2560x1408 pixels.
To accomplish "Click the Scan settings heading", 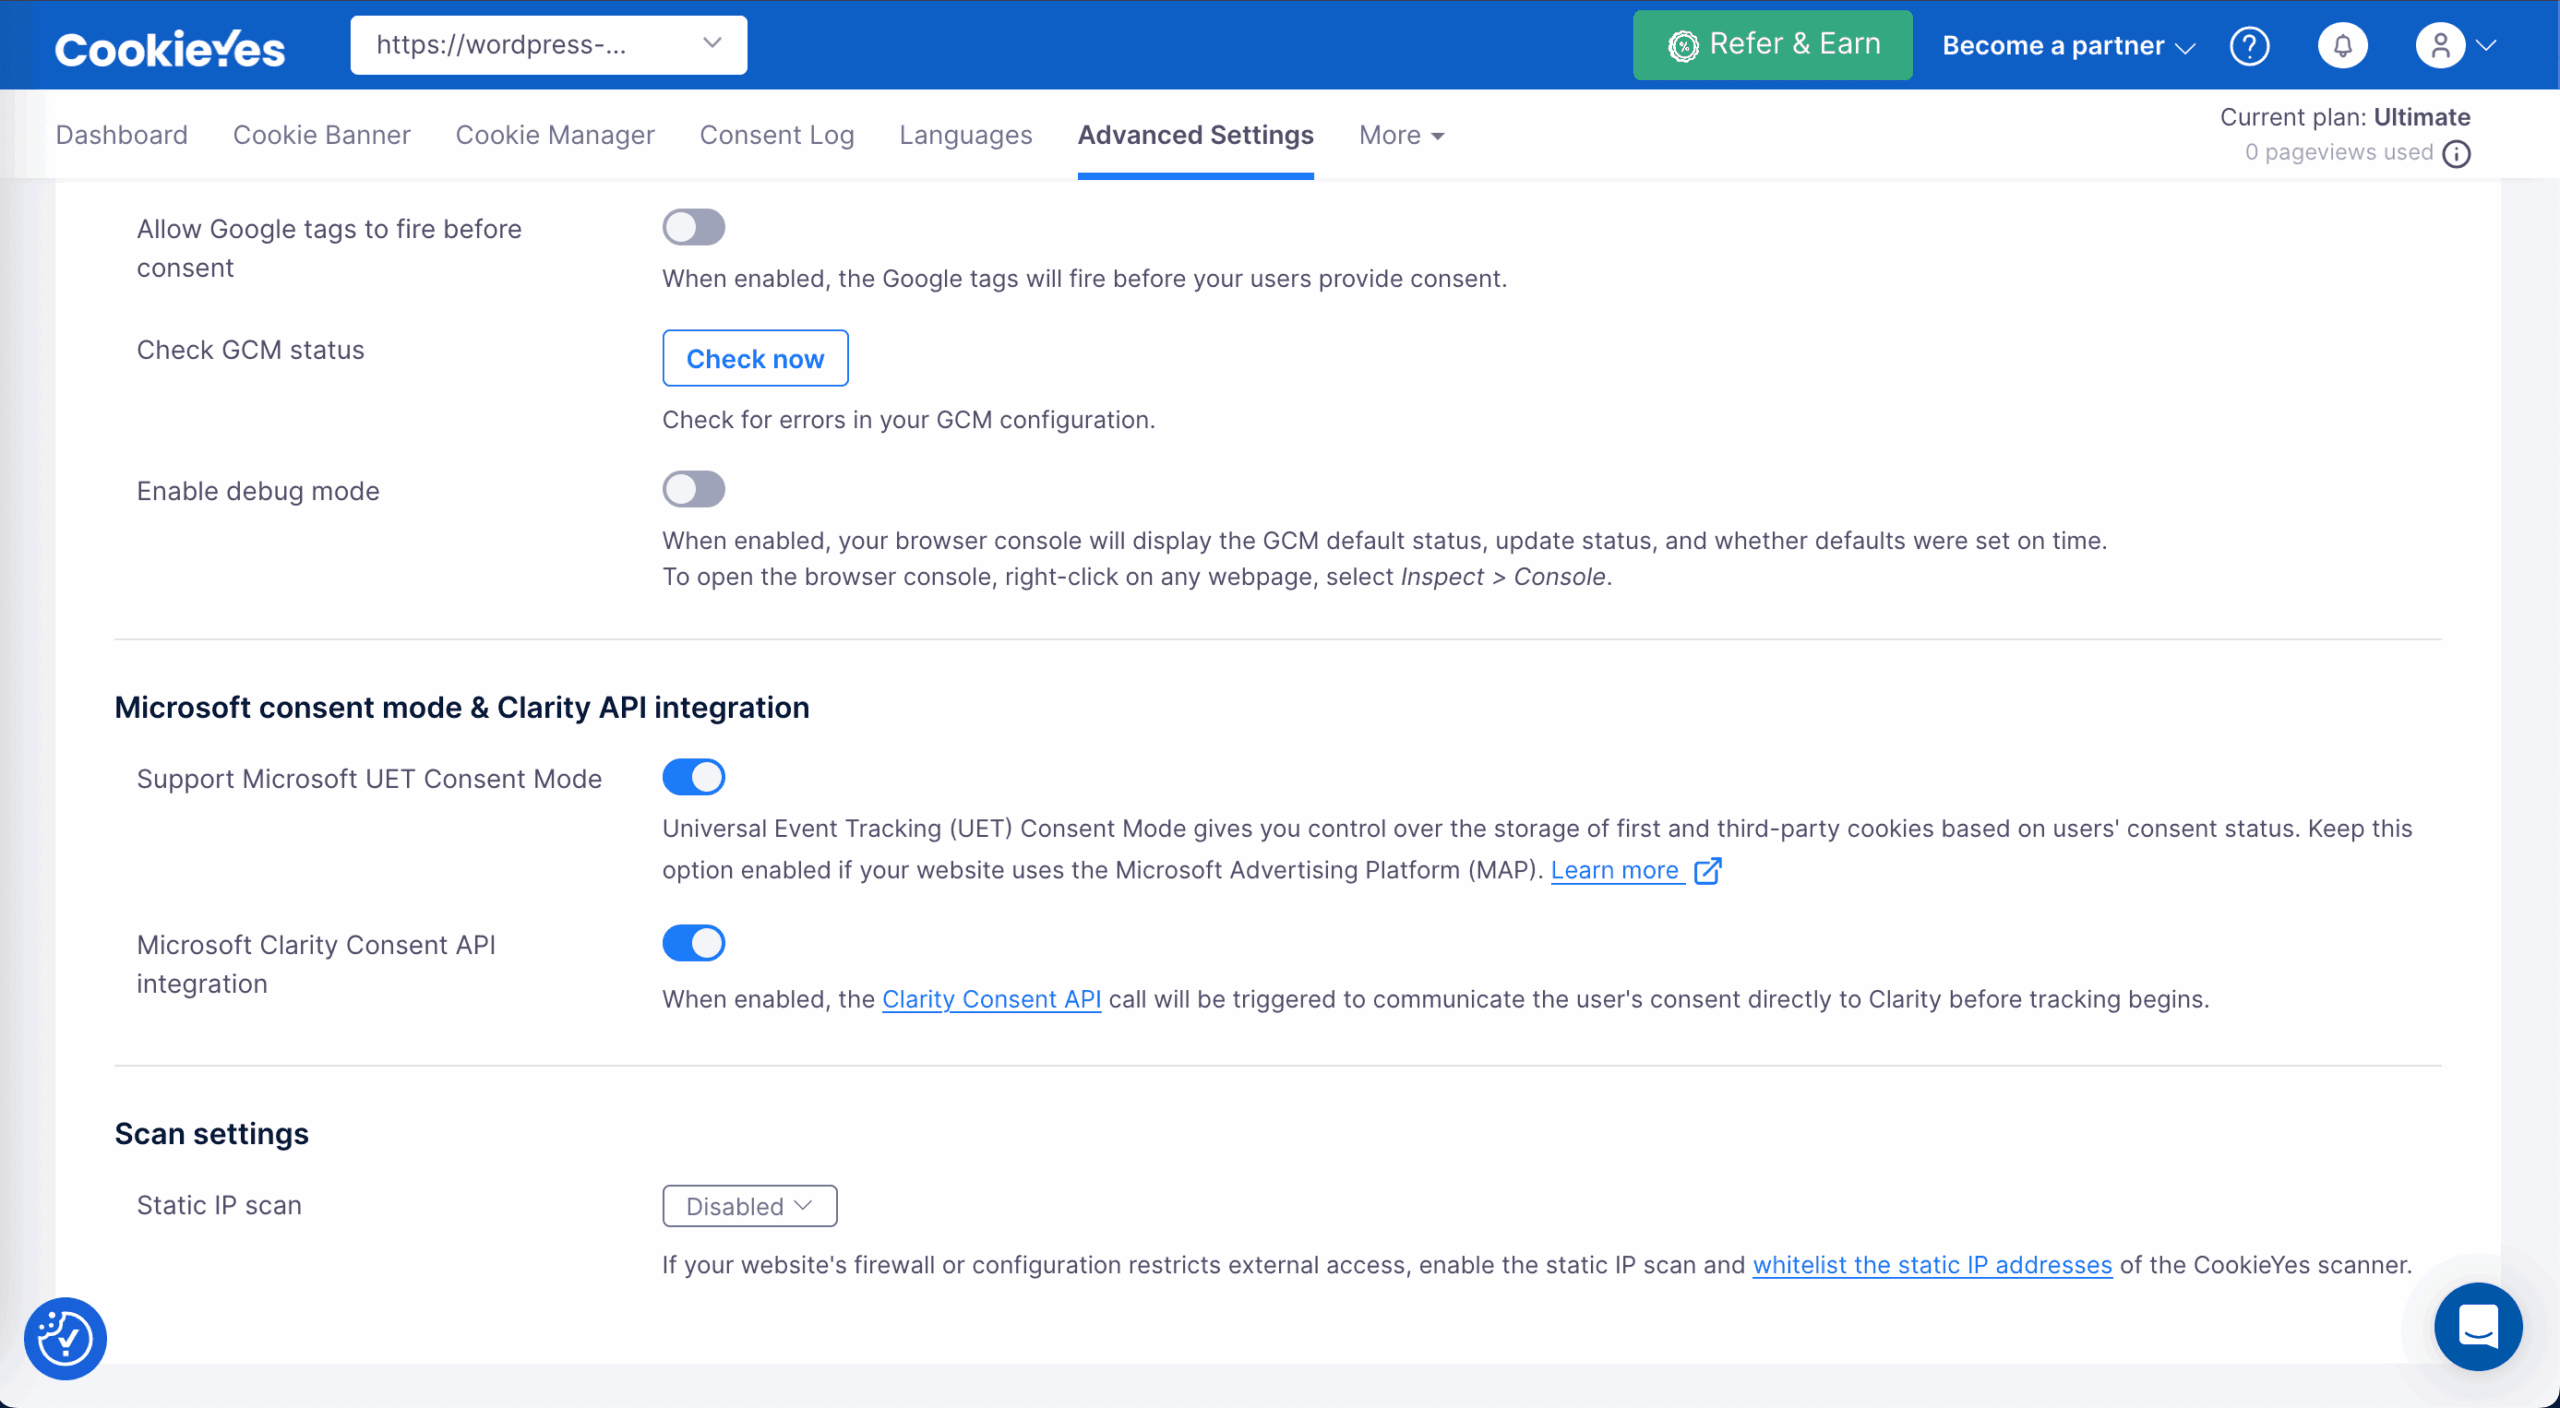I will [211, 1134].
